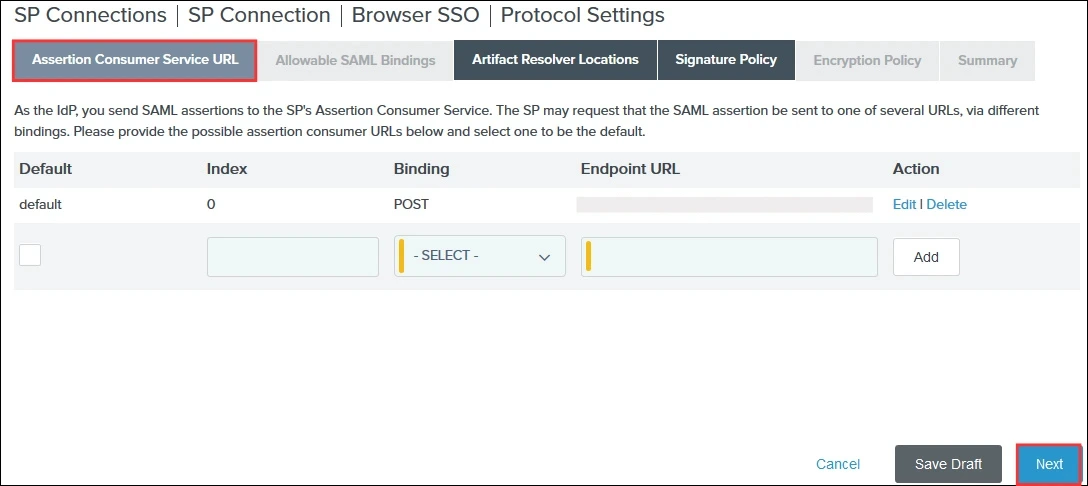Viewport: 1088px width, 486px height.
Task: Expand the Binding "- SELECT -" dropdown
Action: pyautogui.click(x=480, y=257)
